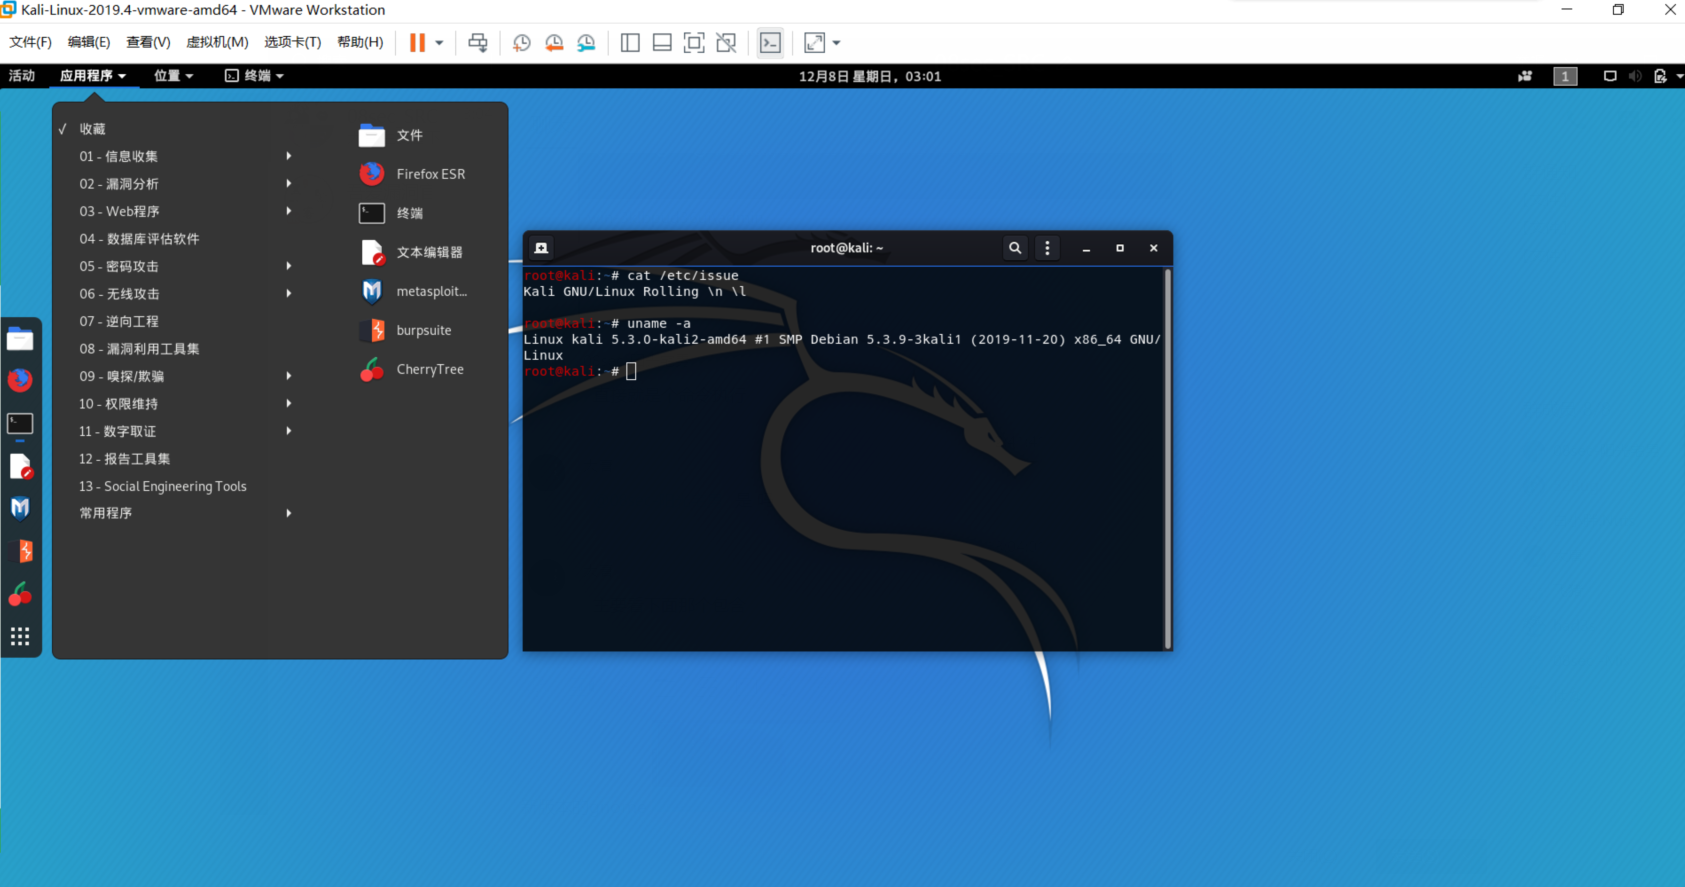Image resolution: width=1685 pixels, height=887 pixels.
Task: Open the 文件(F) menu in VMware
Action: (x=30, y=42)
